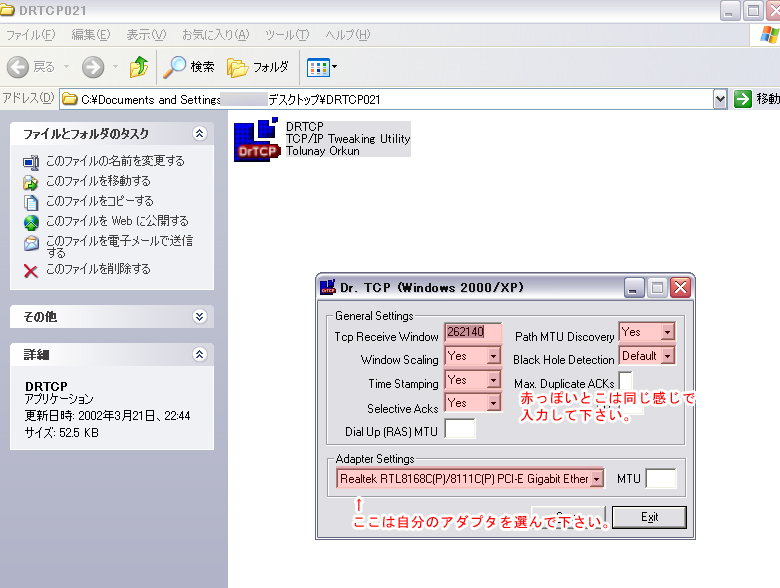Viewport: 780px width, 588px height.
Task: Open the Help (ヘルプ) menu
Action: (x=348, y=35)
